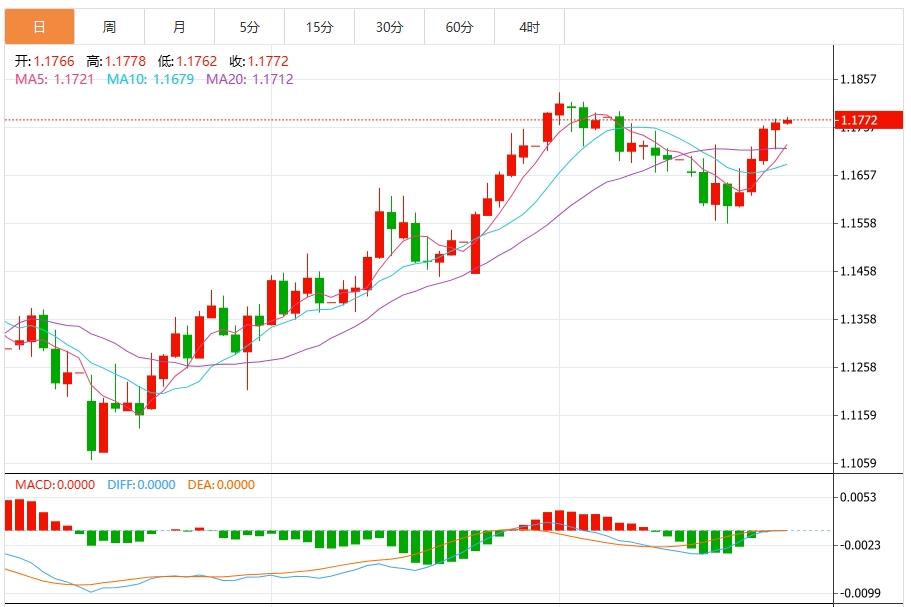
Task: Select the 5分 five-minute timeframe
Action: (x=249, y=28)
